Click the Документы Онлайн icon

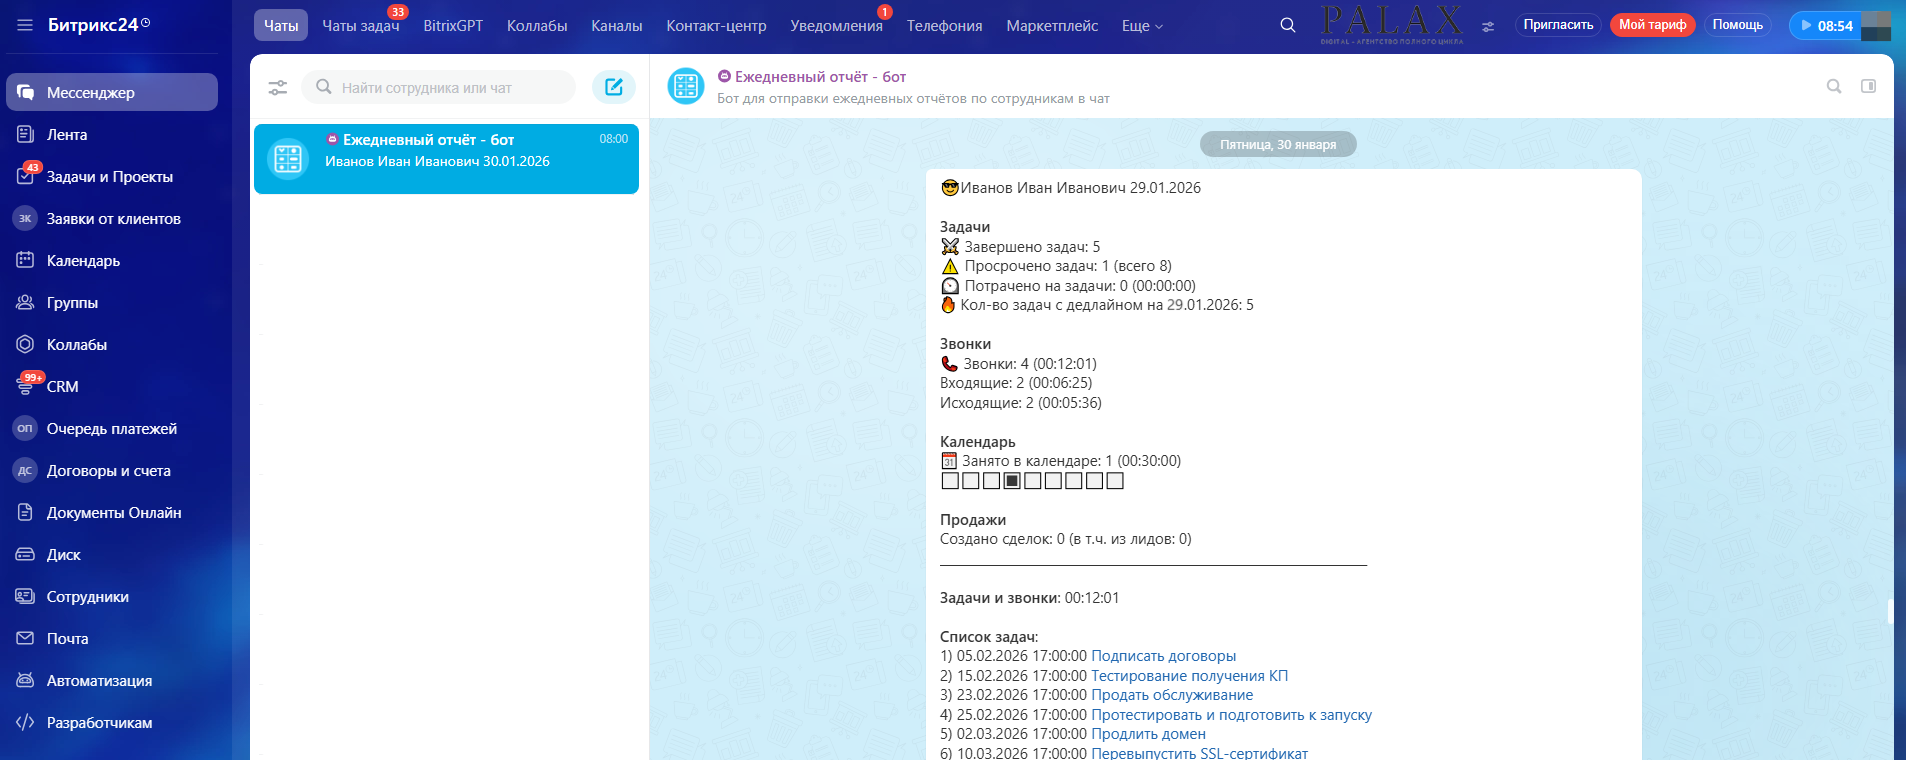26,512
